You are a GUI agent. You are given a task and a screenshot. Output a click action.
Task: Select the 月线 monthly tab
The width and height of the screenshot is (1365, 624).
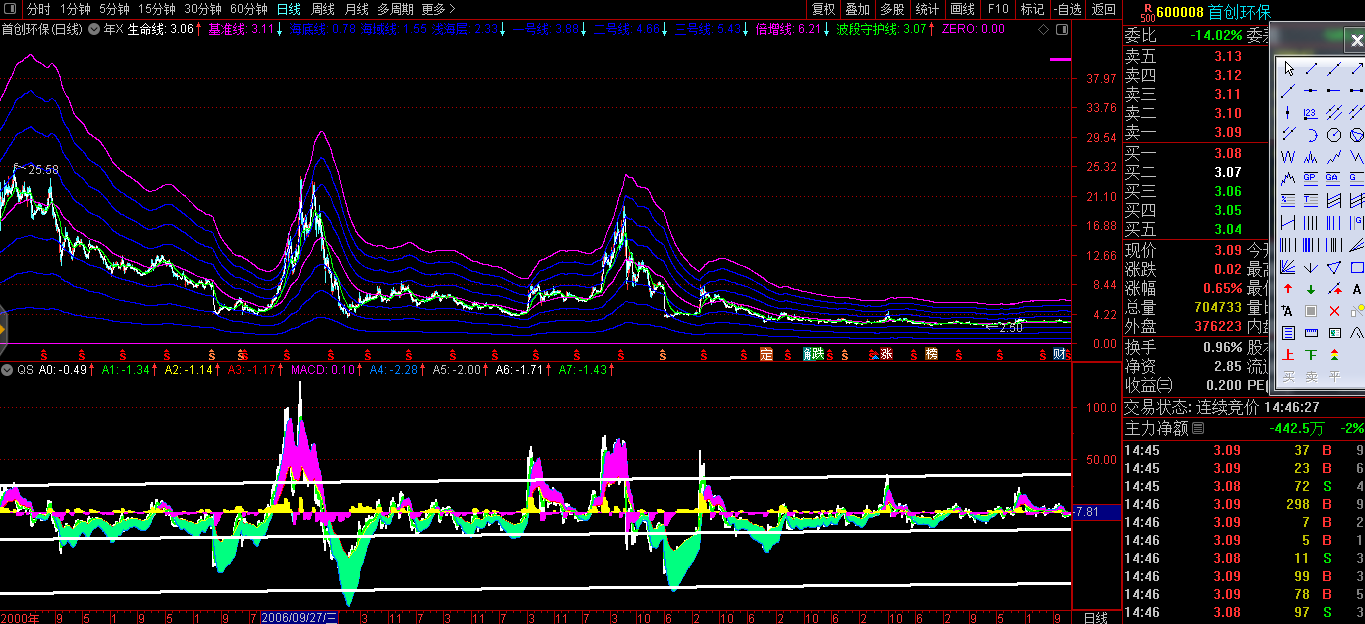[357, 9]
